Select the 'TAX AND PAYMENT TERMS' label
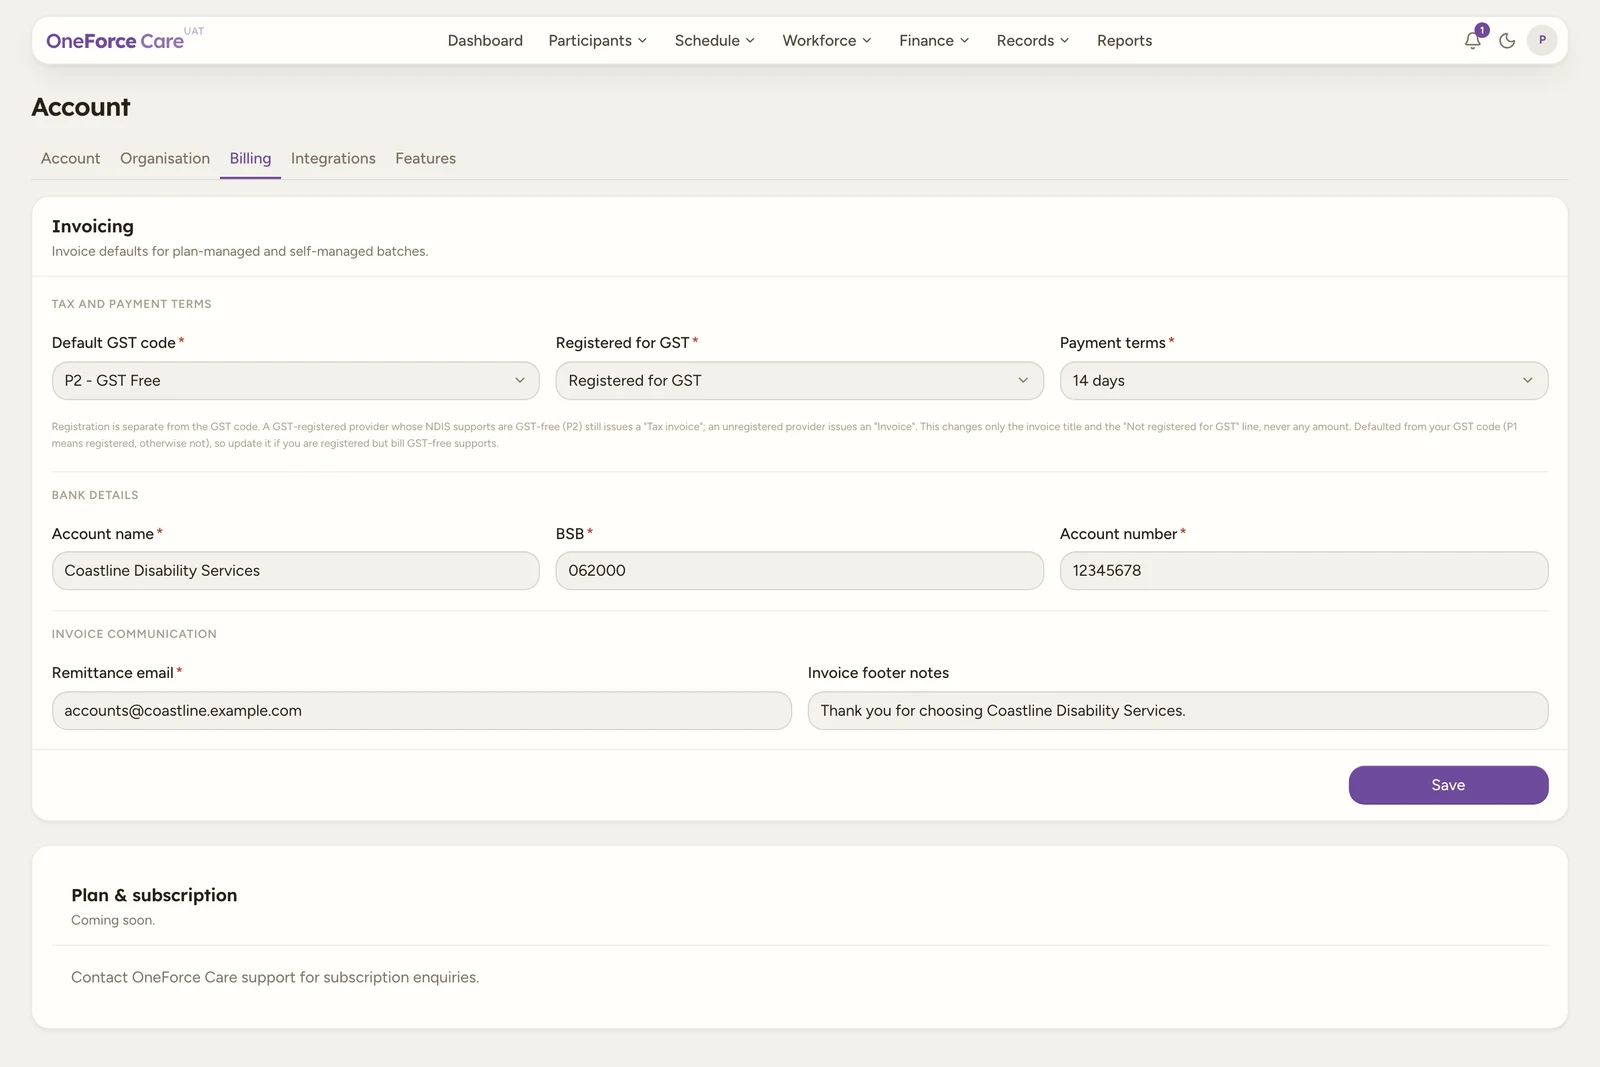This screenshot has height=1067, width=1600. (x=132, y=304)
